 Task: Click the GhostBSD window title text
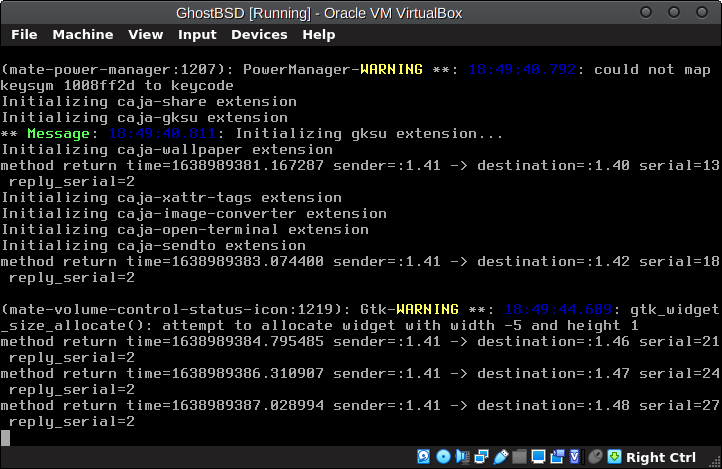pos(319,13)
